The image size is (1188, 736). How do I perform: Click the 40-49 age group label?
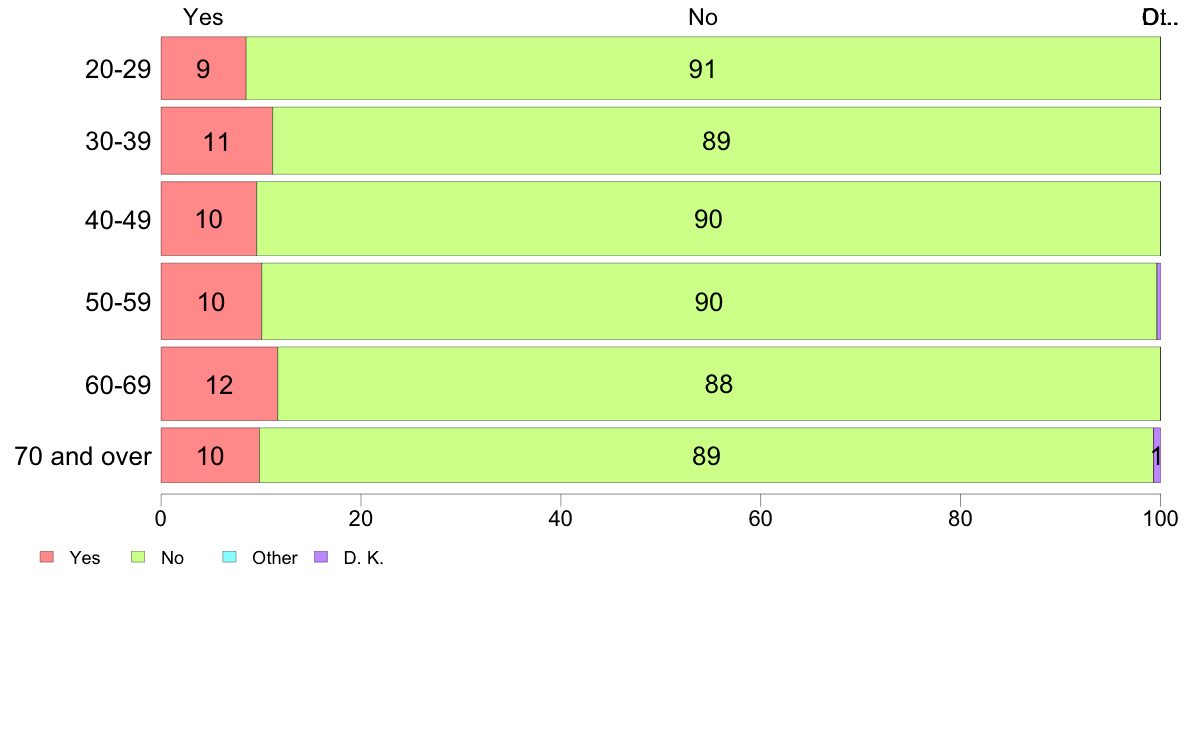[x=118, y=220]
